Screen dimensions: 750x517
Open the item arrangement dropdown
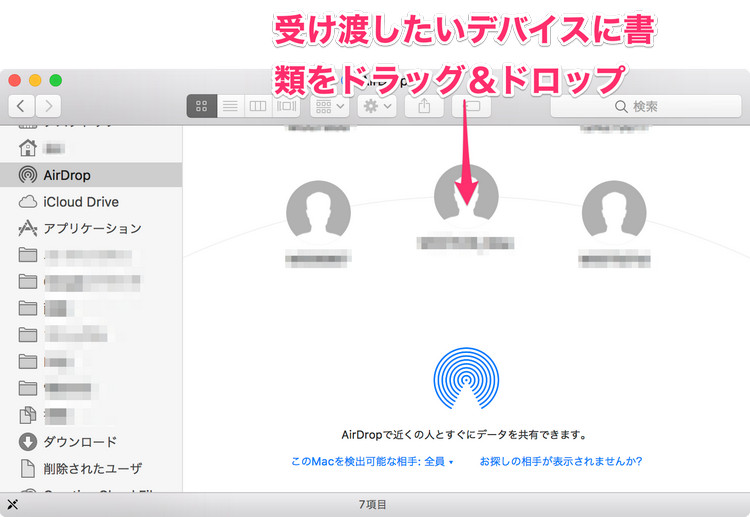point(330,106)
